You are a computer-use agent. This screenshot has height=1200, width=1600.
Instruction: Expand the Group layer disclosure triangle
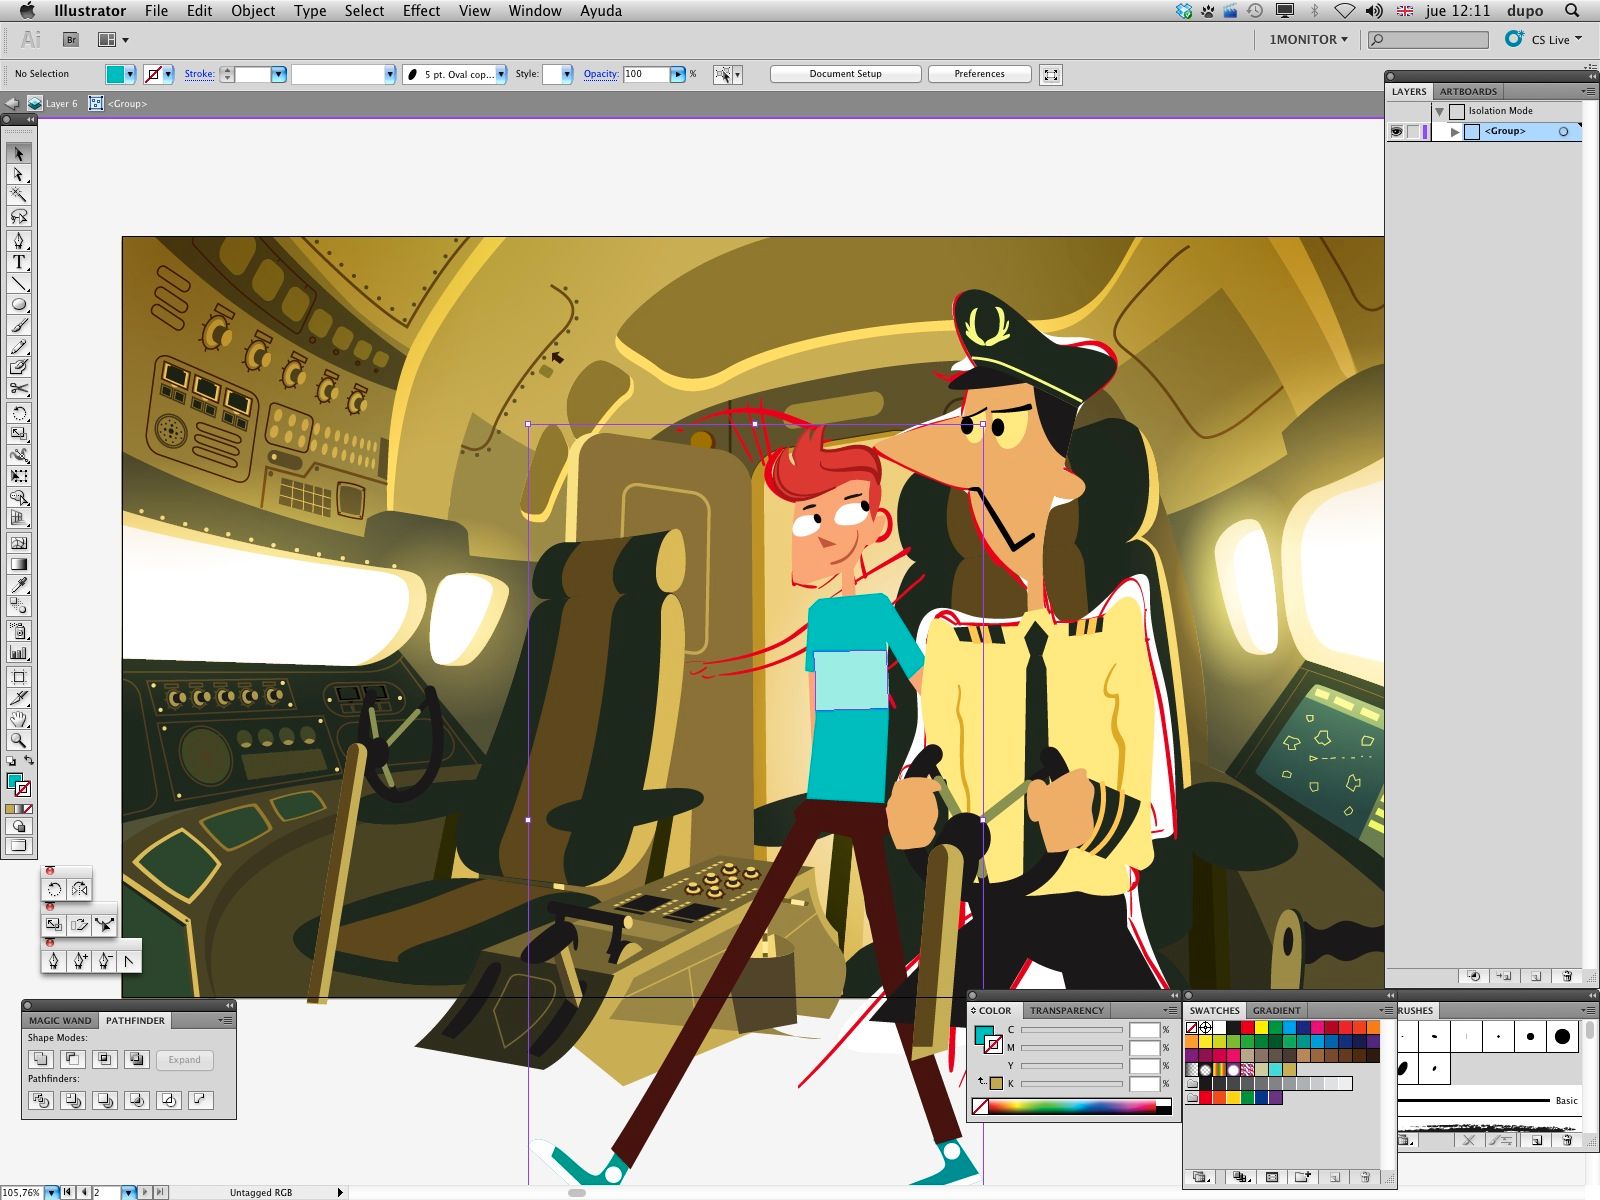pyautogui.click(x=1455, y=132)
